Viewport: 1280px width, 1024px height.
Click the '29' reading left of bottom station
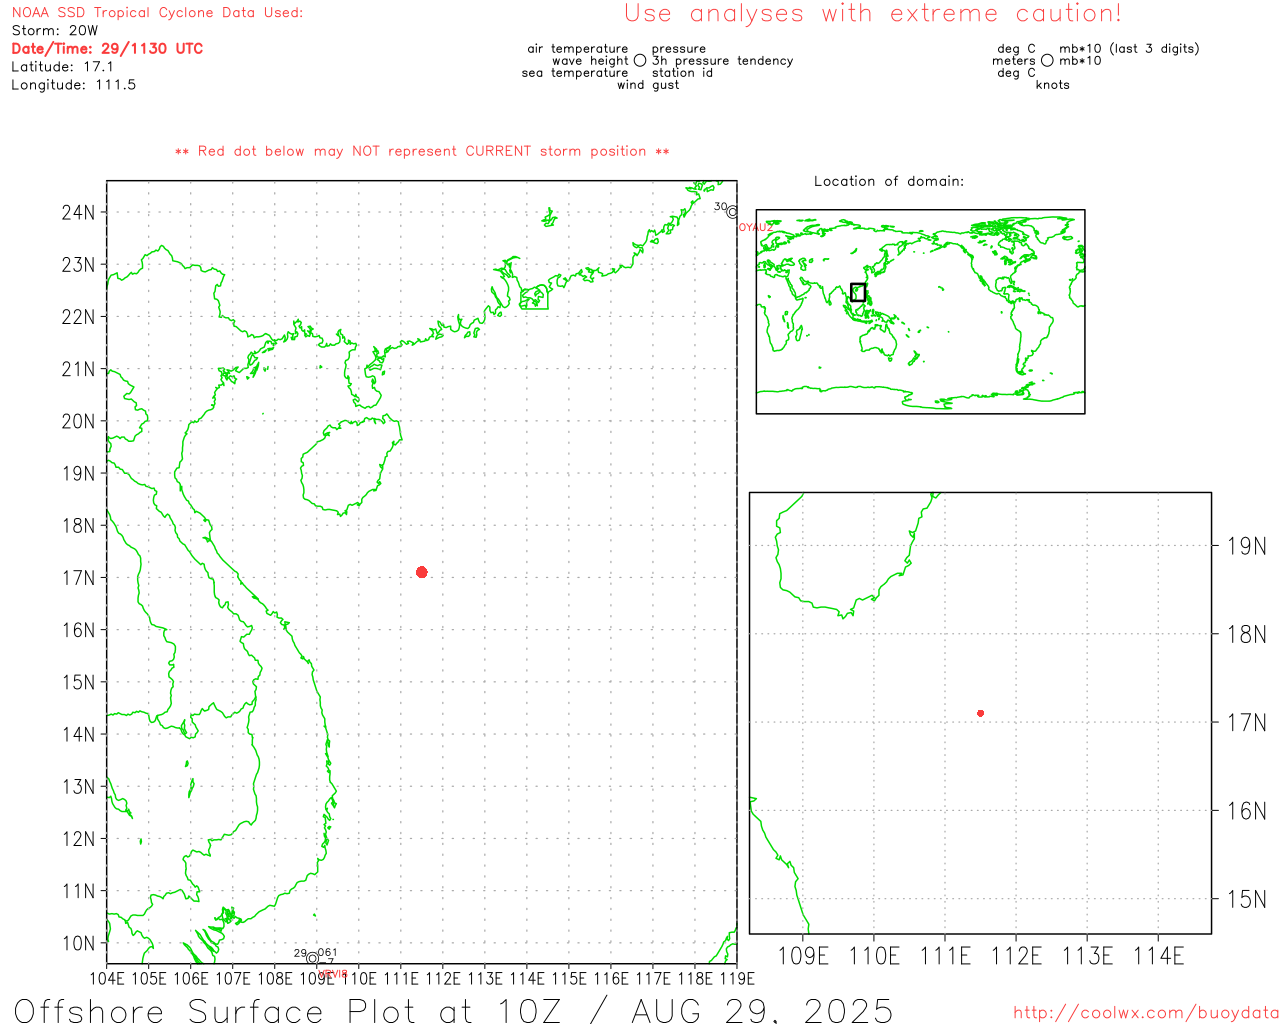click(300, 953)
